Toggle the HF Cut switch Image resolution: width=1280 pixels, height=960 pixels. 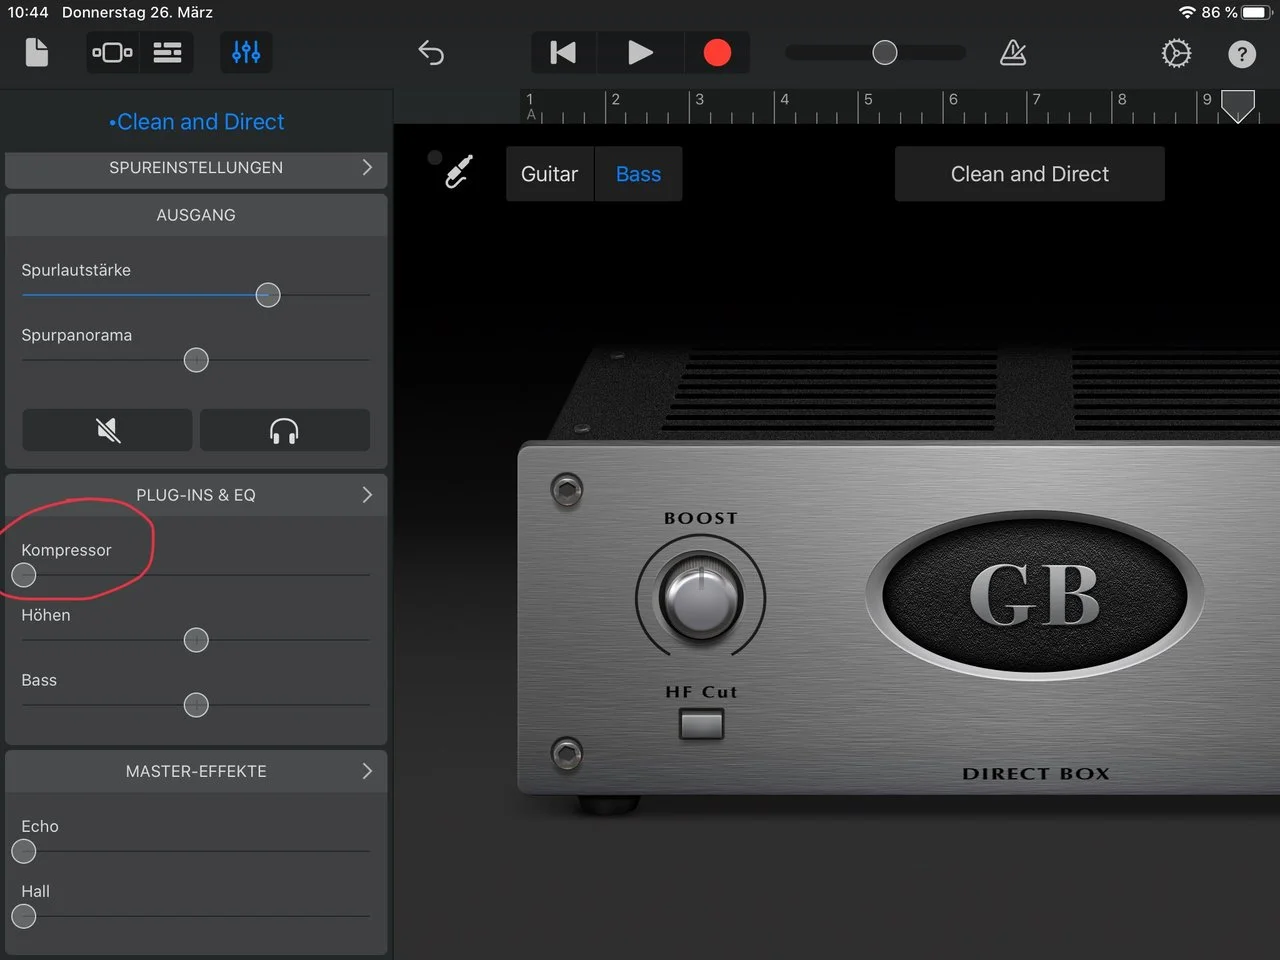[701, 723]
